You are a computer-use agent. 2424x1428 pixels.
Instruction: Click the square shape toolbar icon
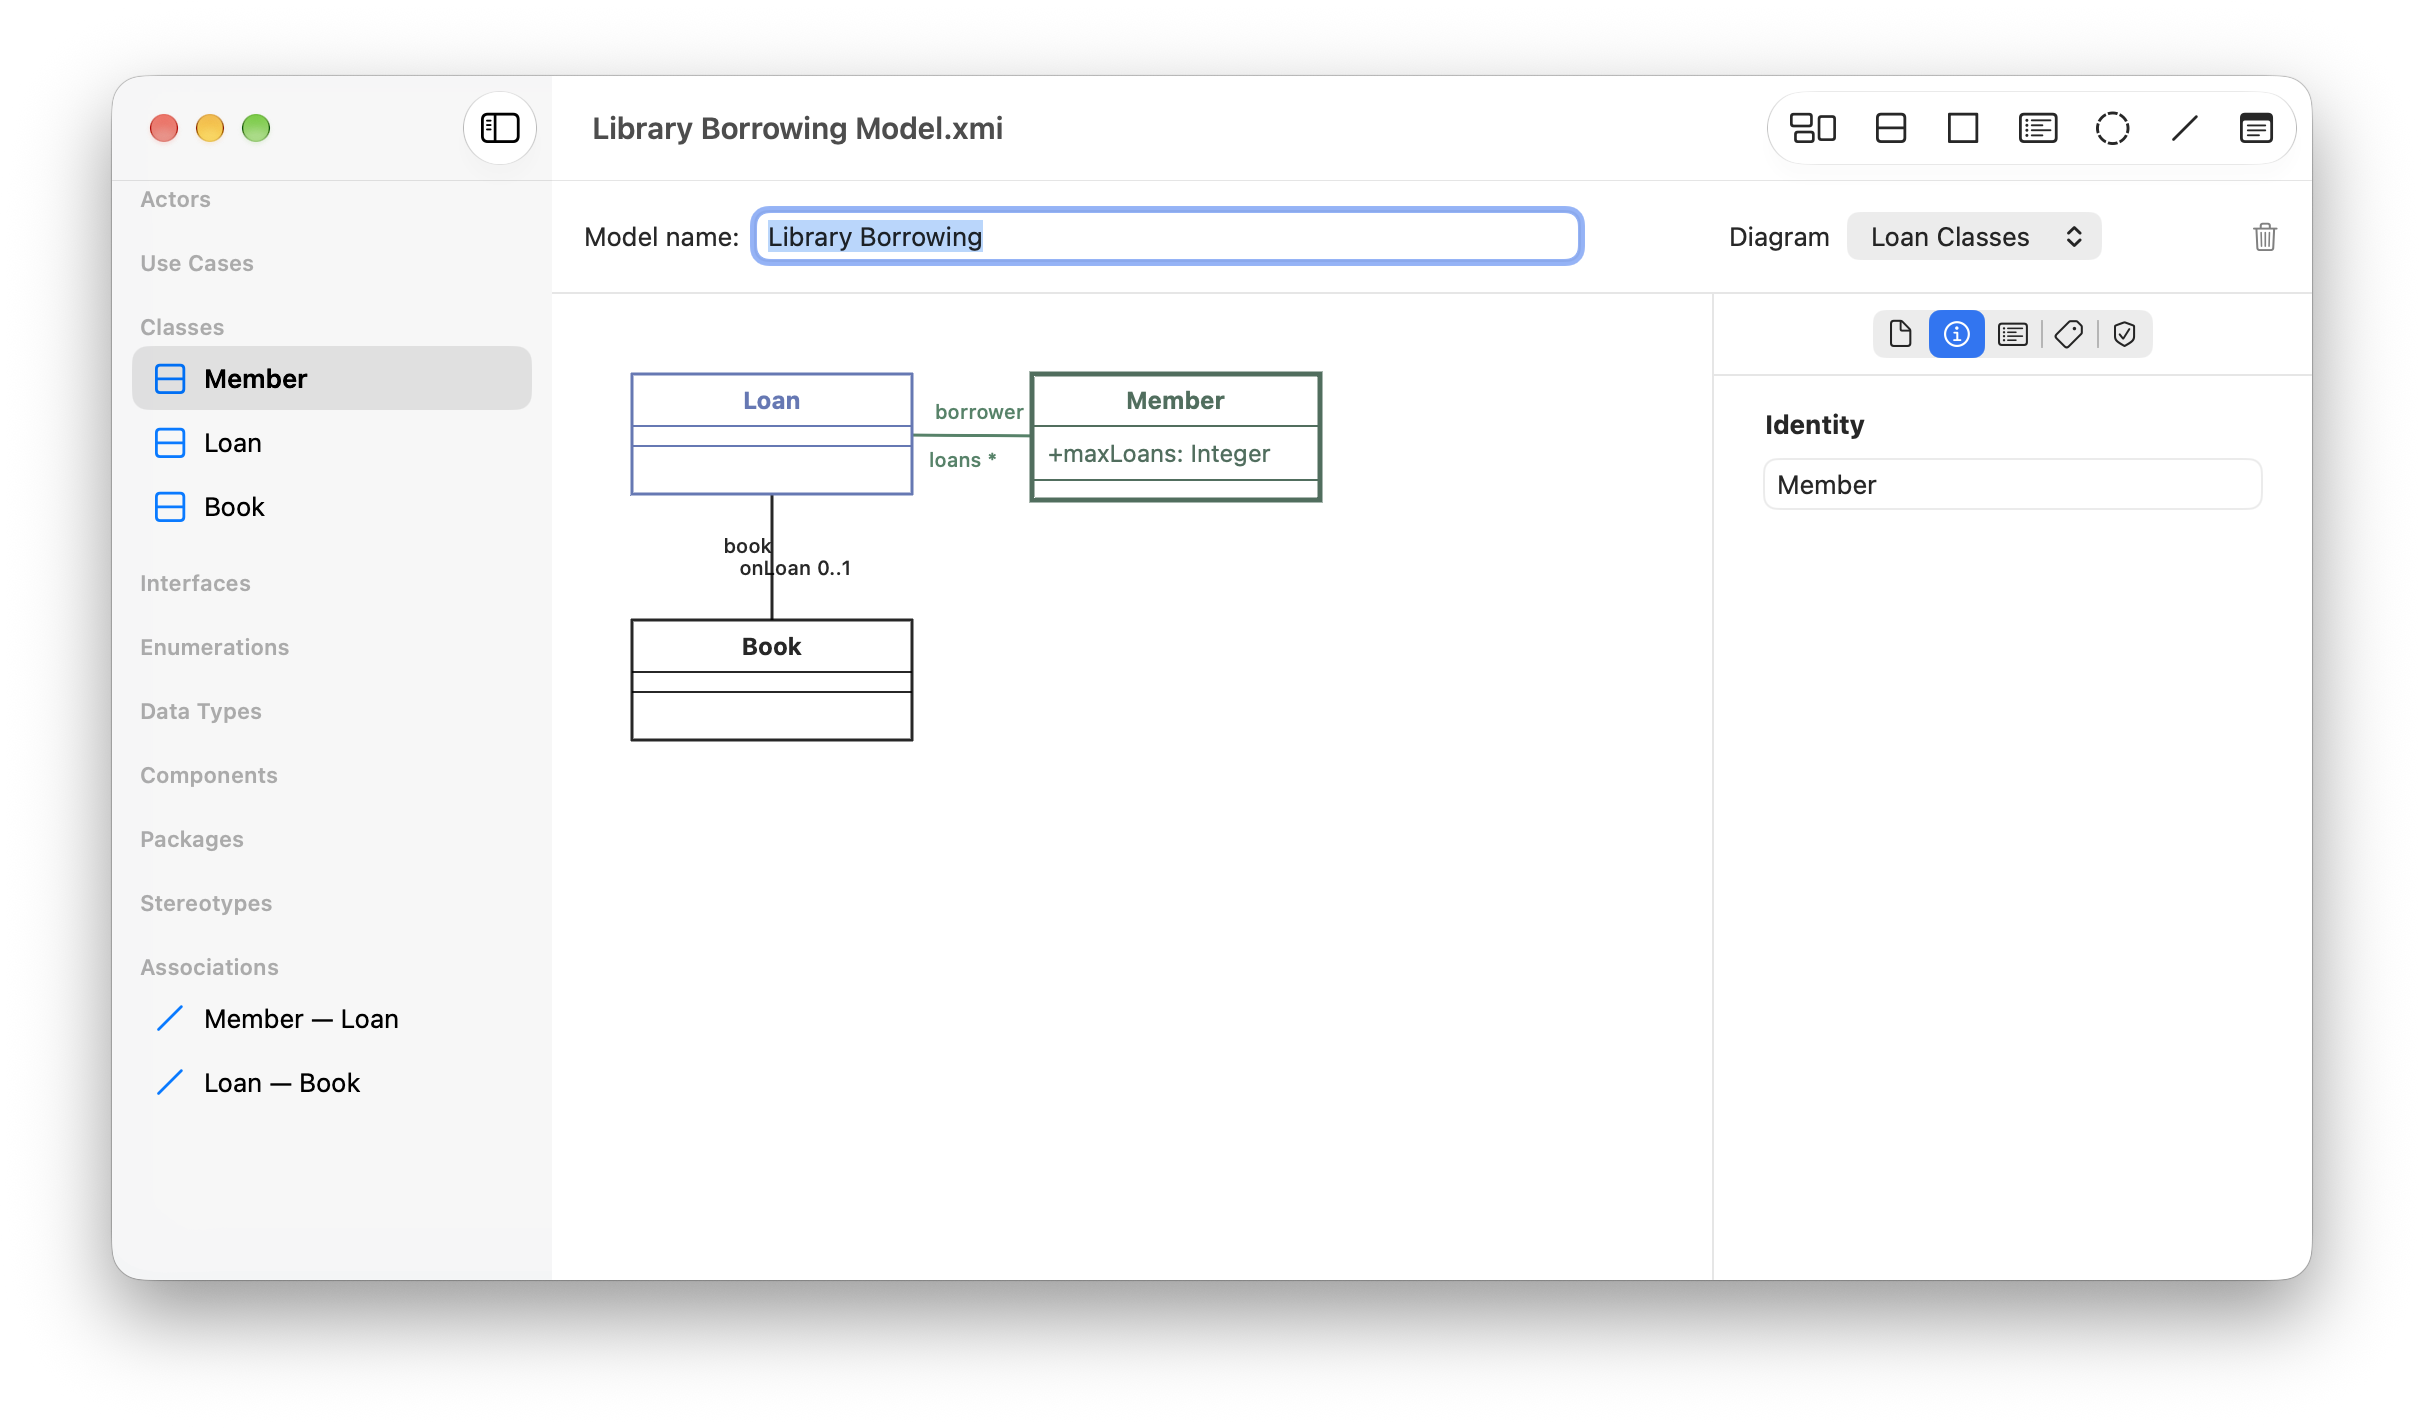point(1962,128)
